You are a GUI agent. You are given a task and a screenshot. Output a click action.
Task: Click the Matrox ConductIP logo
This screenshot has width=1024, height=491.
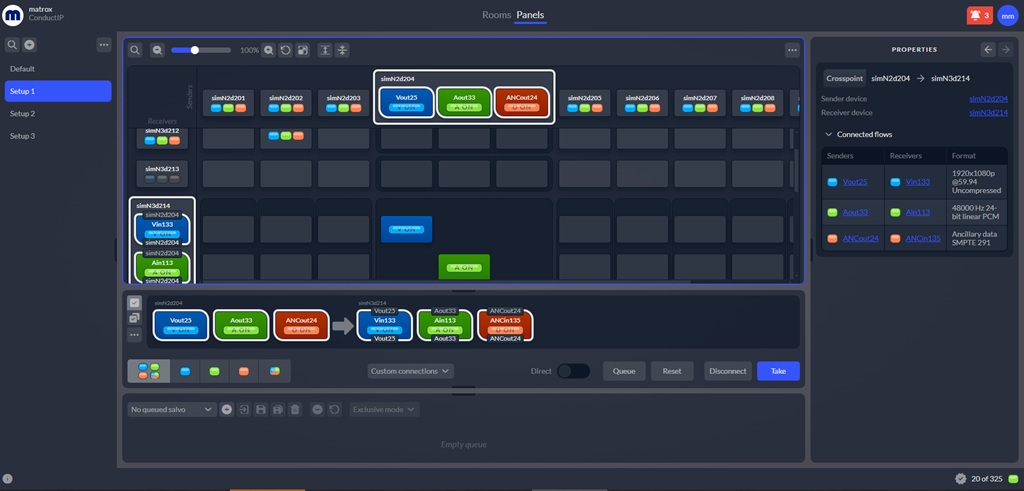tap(13, 14)
